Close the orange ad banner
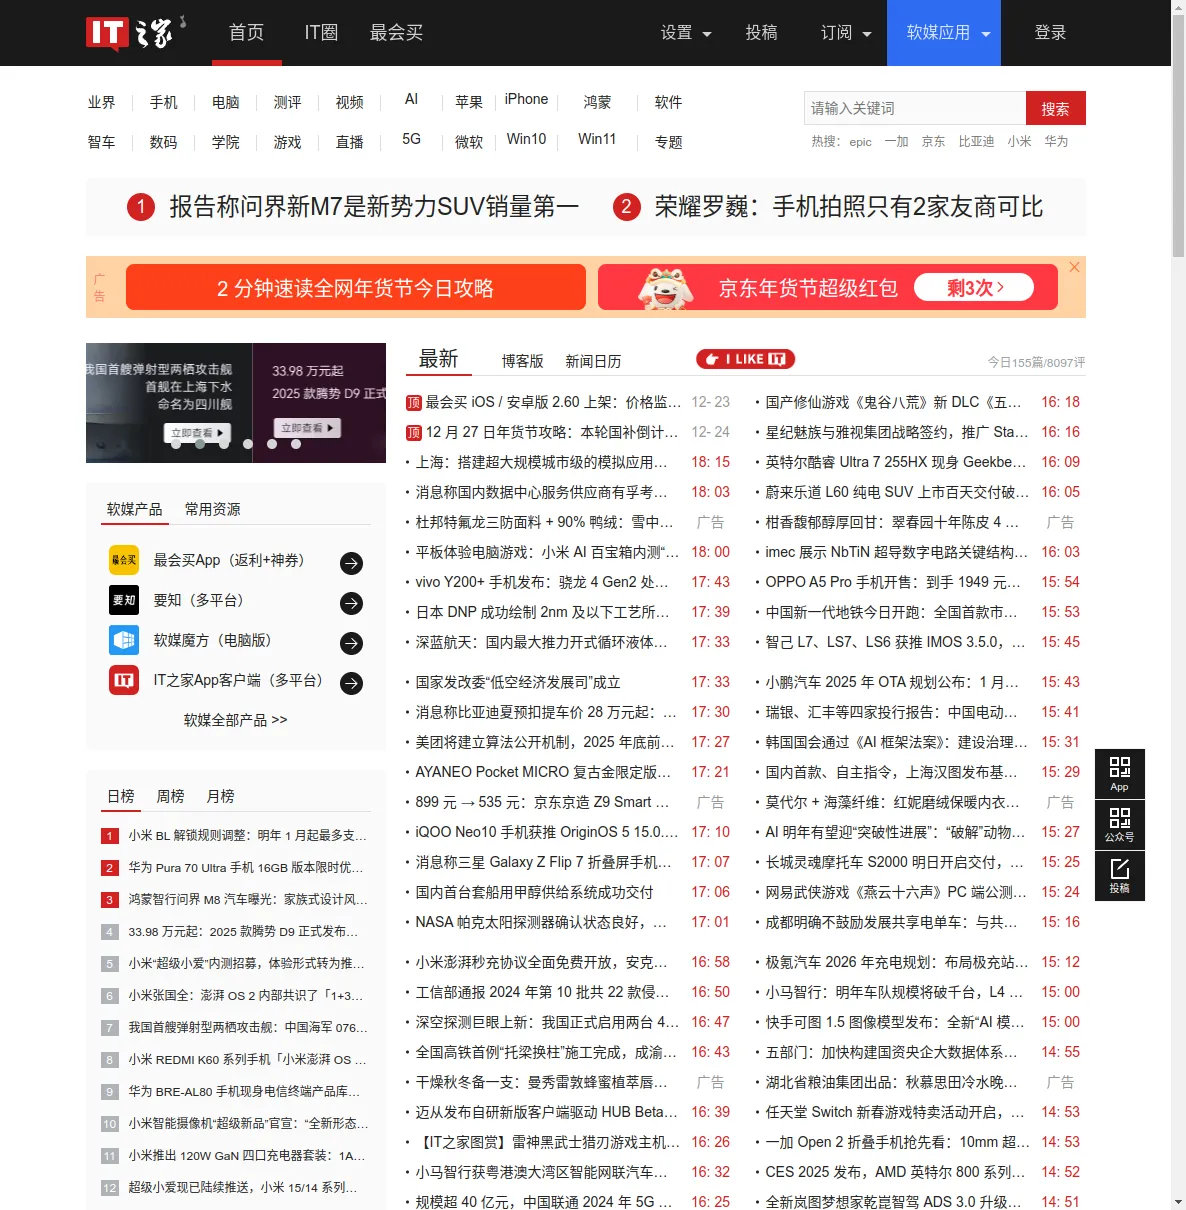1186x1210 pixels. 1074,267
